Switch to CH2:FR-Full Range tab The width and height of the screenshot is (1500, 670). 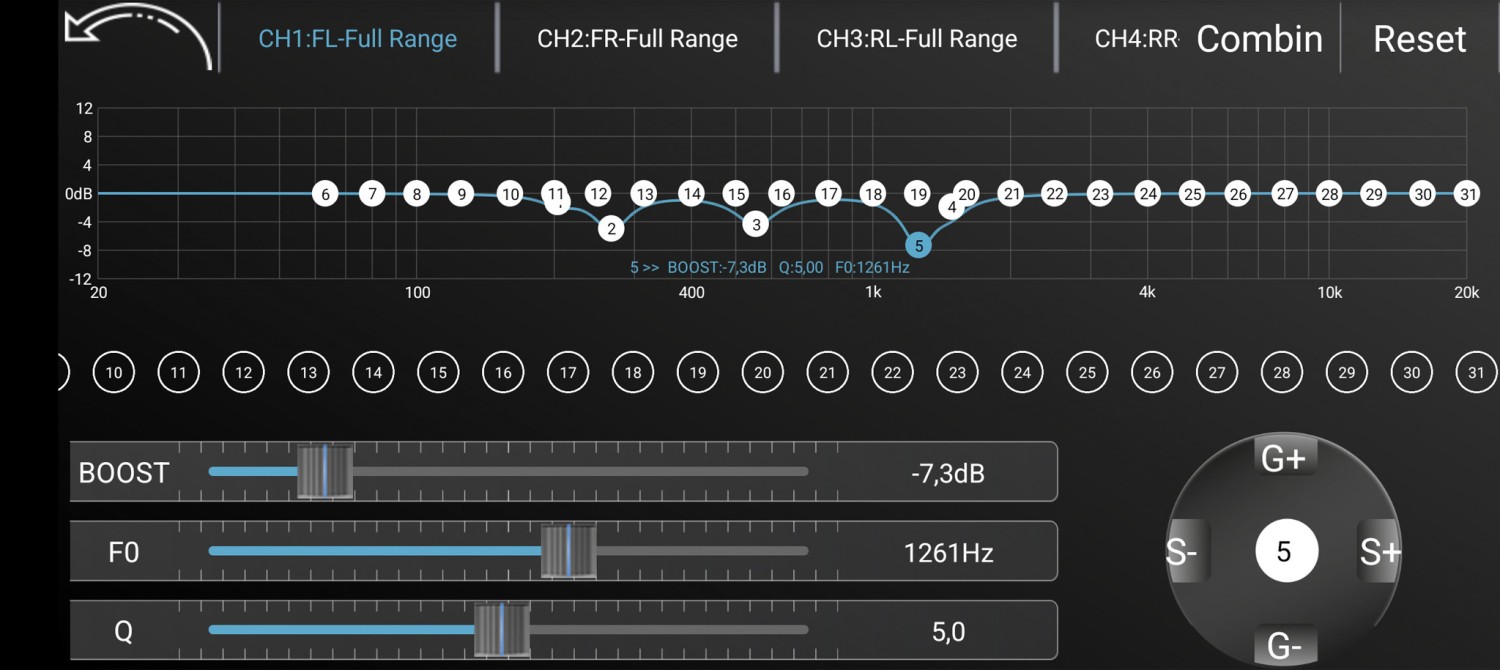(638, 39)
